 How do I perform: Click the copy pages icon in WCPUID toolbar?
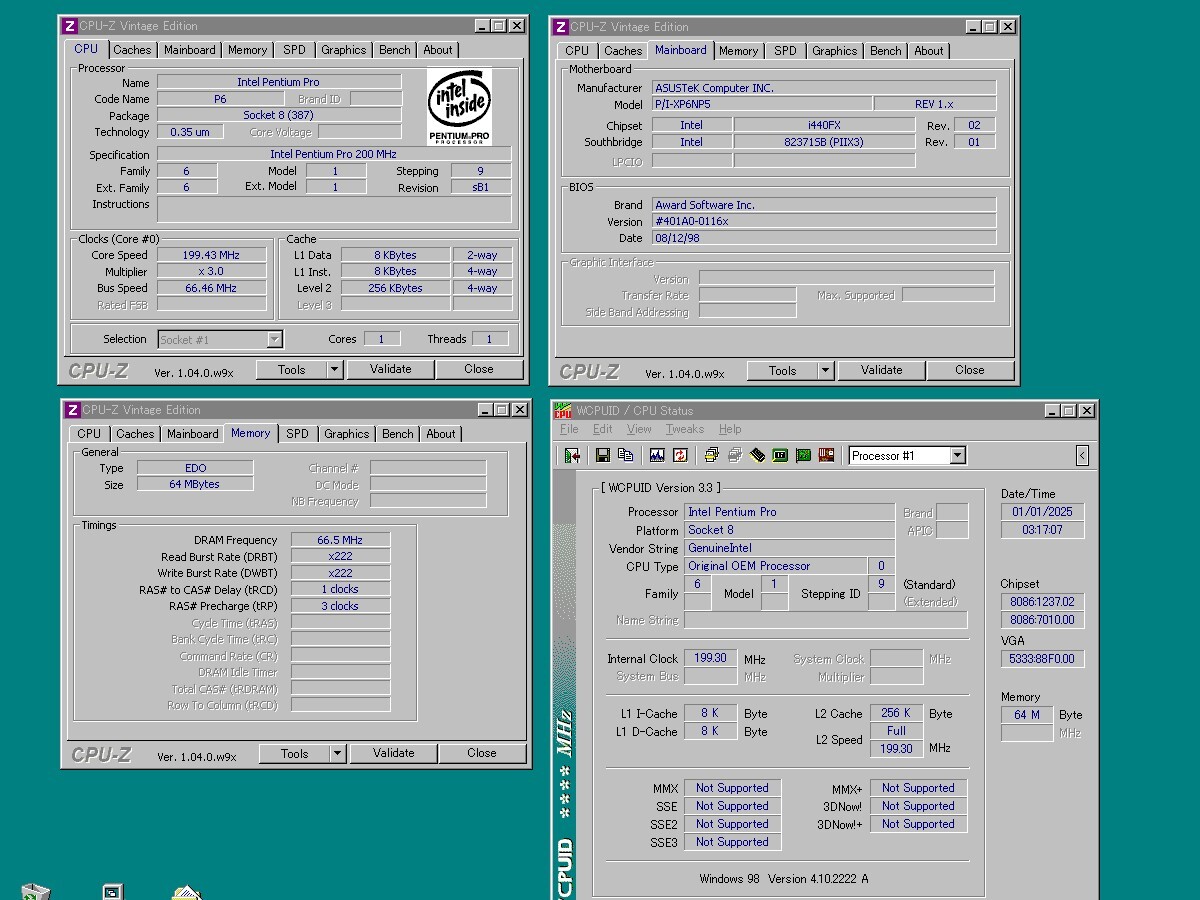click(x=626, y=456)
